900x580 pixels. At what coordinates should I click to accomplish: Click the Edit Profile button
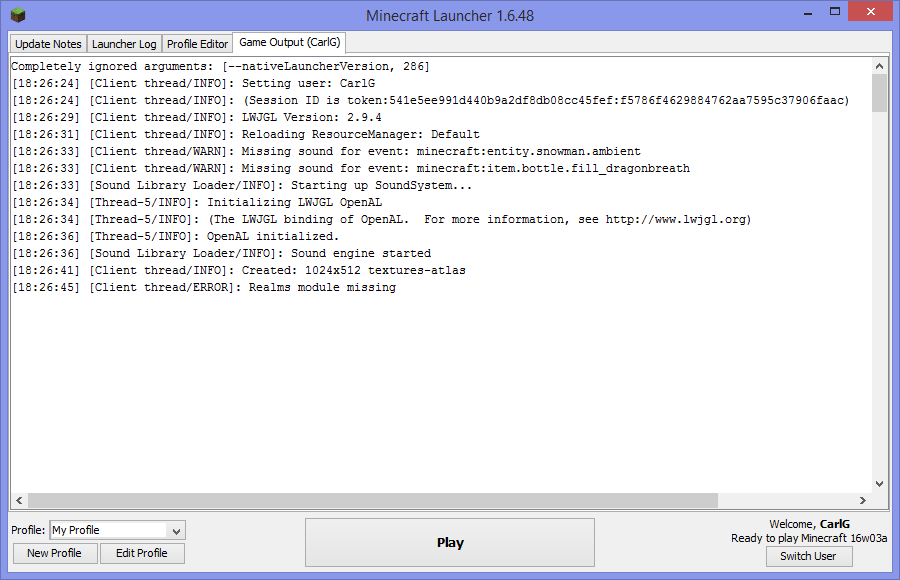click(x=142, y=553)
